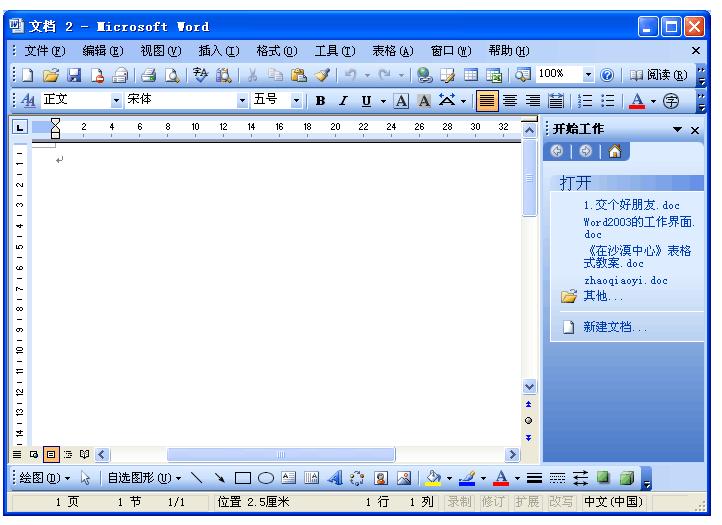The width and height of the screenshot is (722, 525).
Task: Click the 其他... link in task pane
Action: 603,296
